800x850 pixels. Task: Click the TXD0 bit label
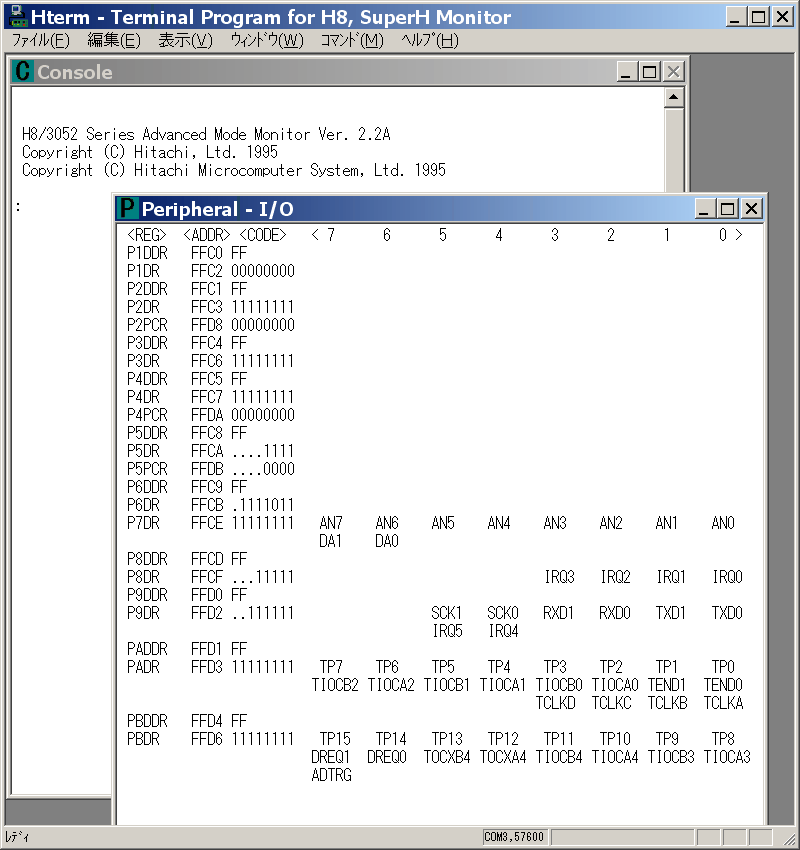pyautogui.click(x=727, y=613)
